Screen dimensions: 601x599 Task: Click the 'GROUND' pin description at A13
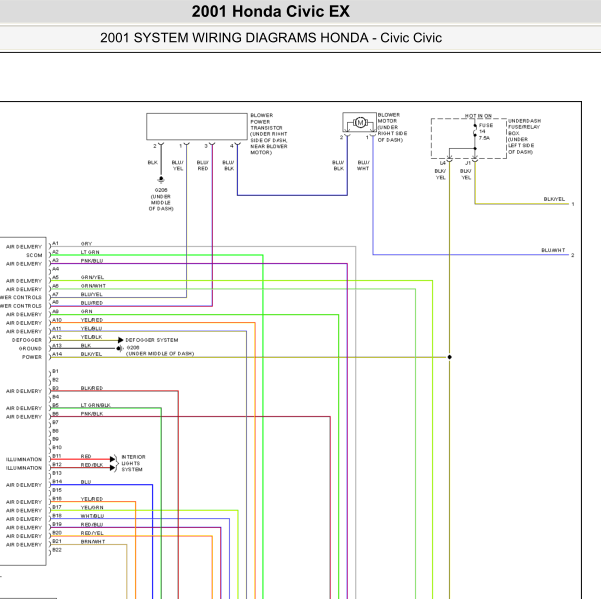30,348
